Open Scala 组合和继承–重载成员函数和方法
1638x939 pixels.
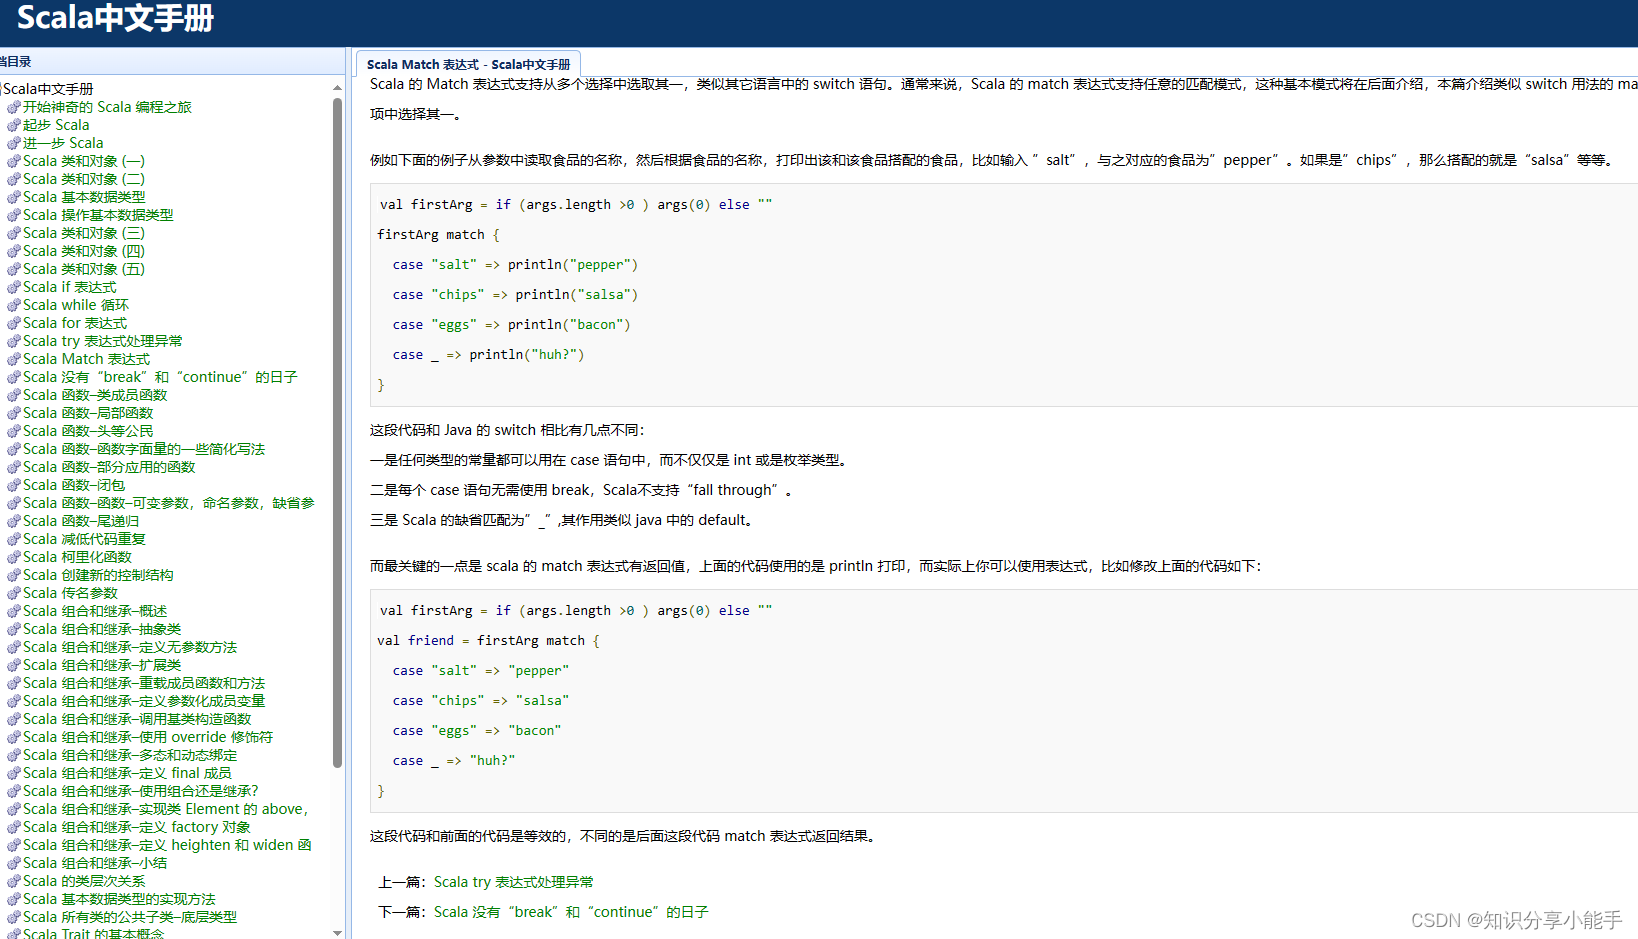(144, 683)
